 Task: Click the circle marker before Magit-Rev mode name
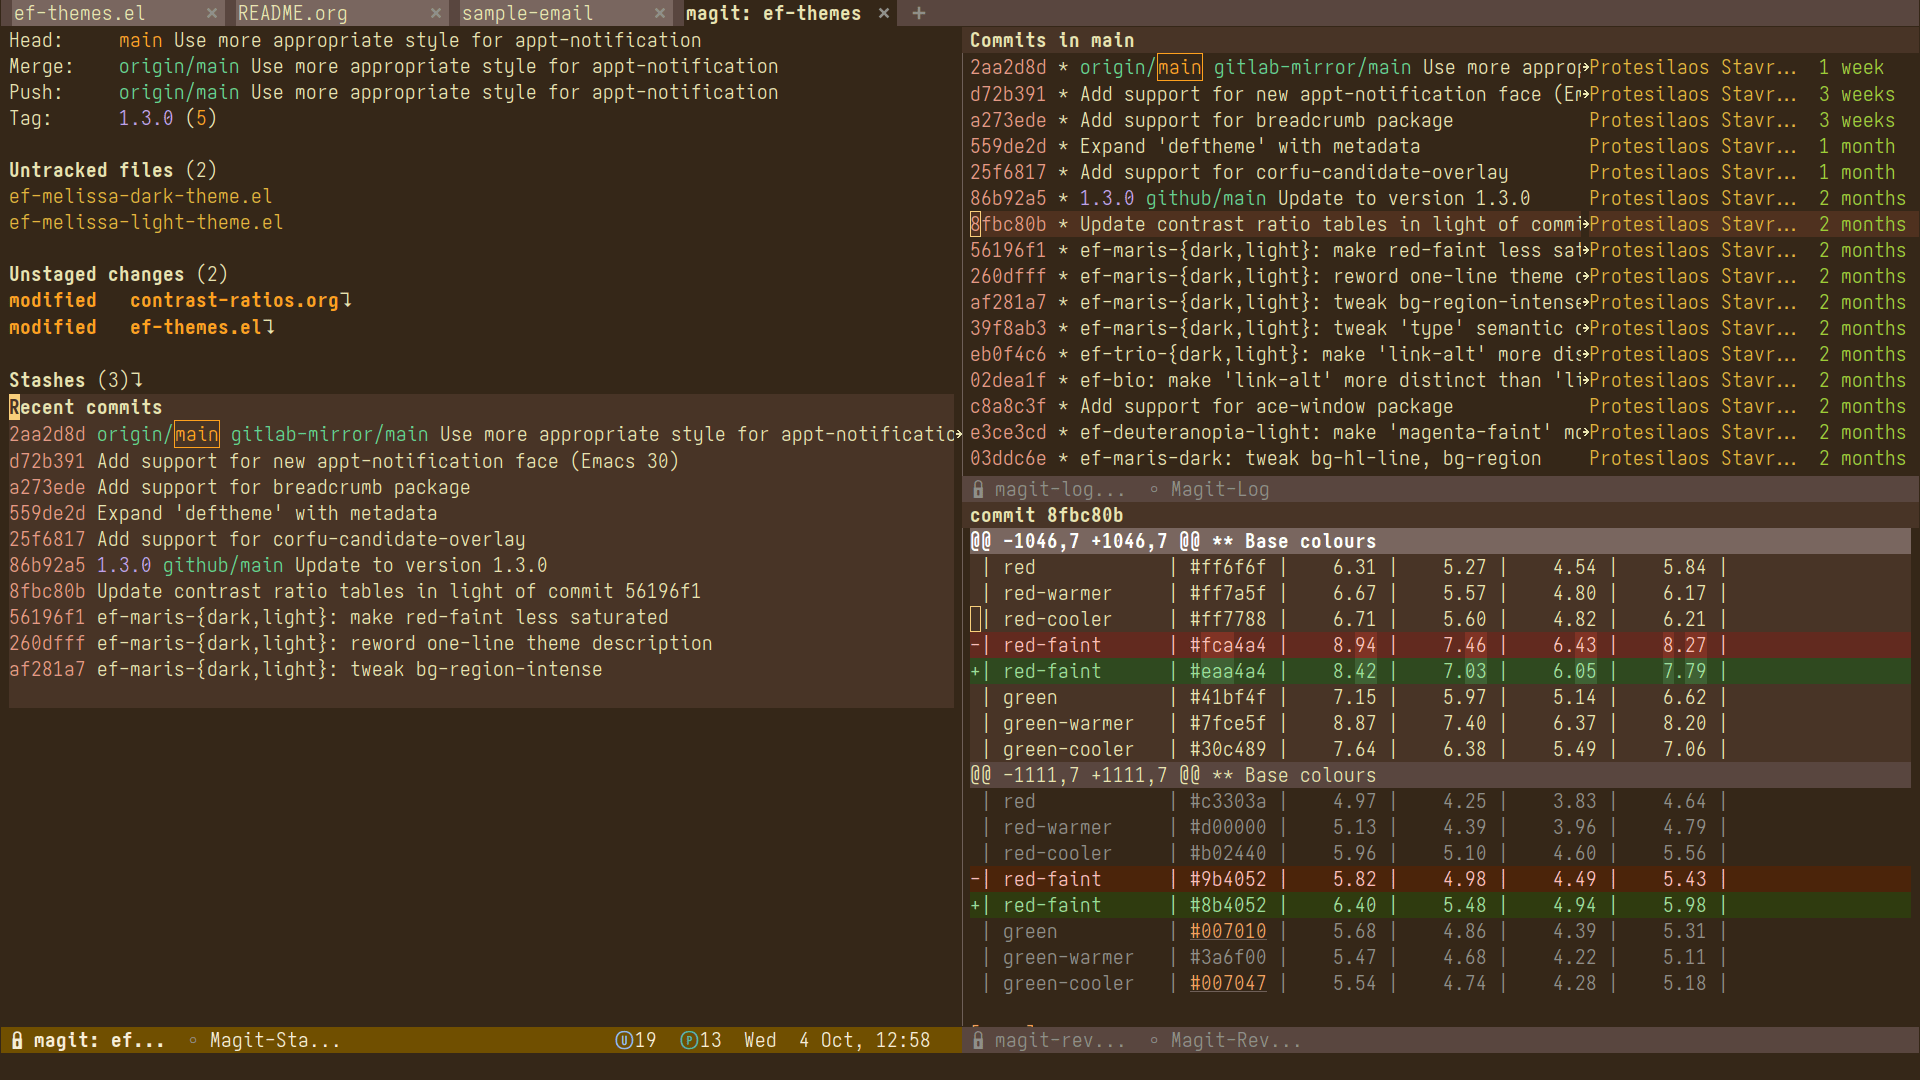tap(1154, 1040)
